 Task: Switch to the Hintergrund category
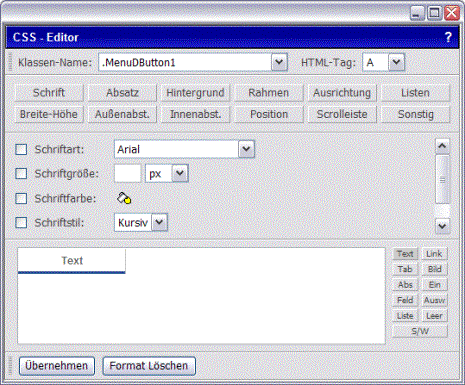pos(195,93)
